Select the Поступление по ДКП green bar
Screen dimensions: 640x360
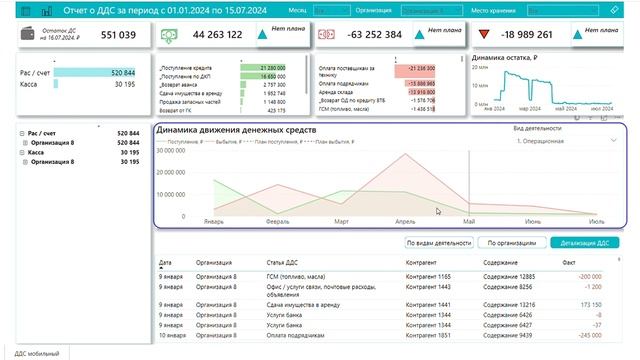pos(258,76)
